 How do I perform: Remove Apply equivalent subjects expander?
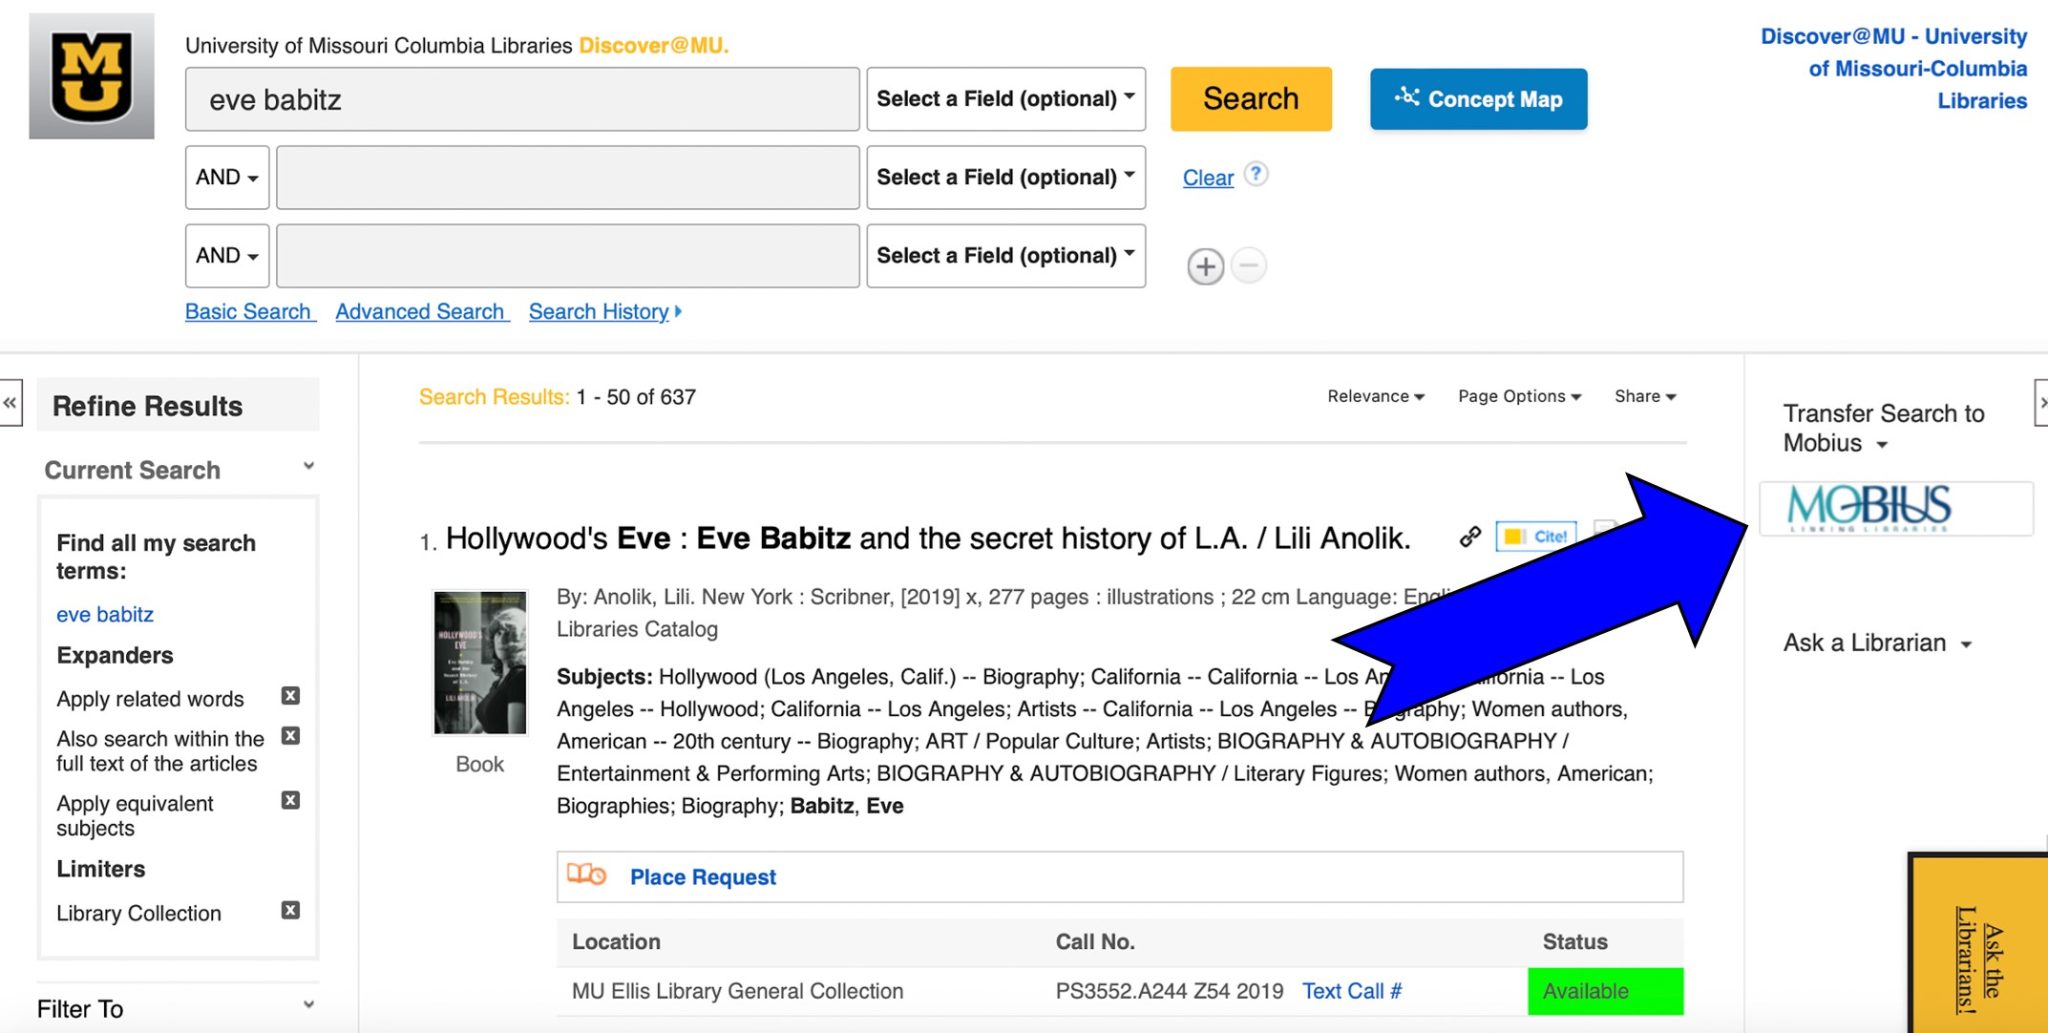(x=290, y=800)
